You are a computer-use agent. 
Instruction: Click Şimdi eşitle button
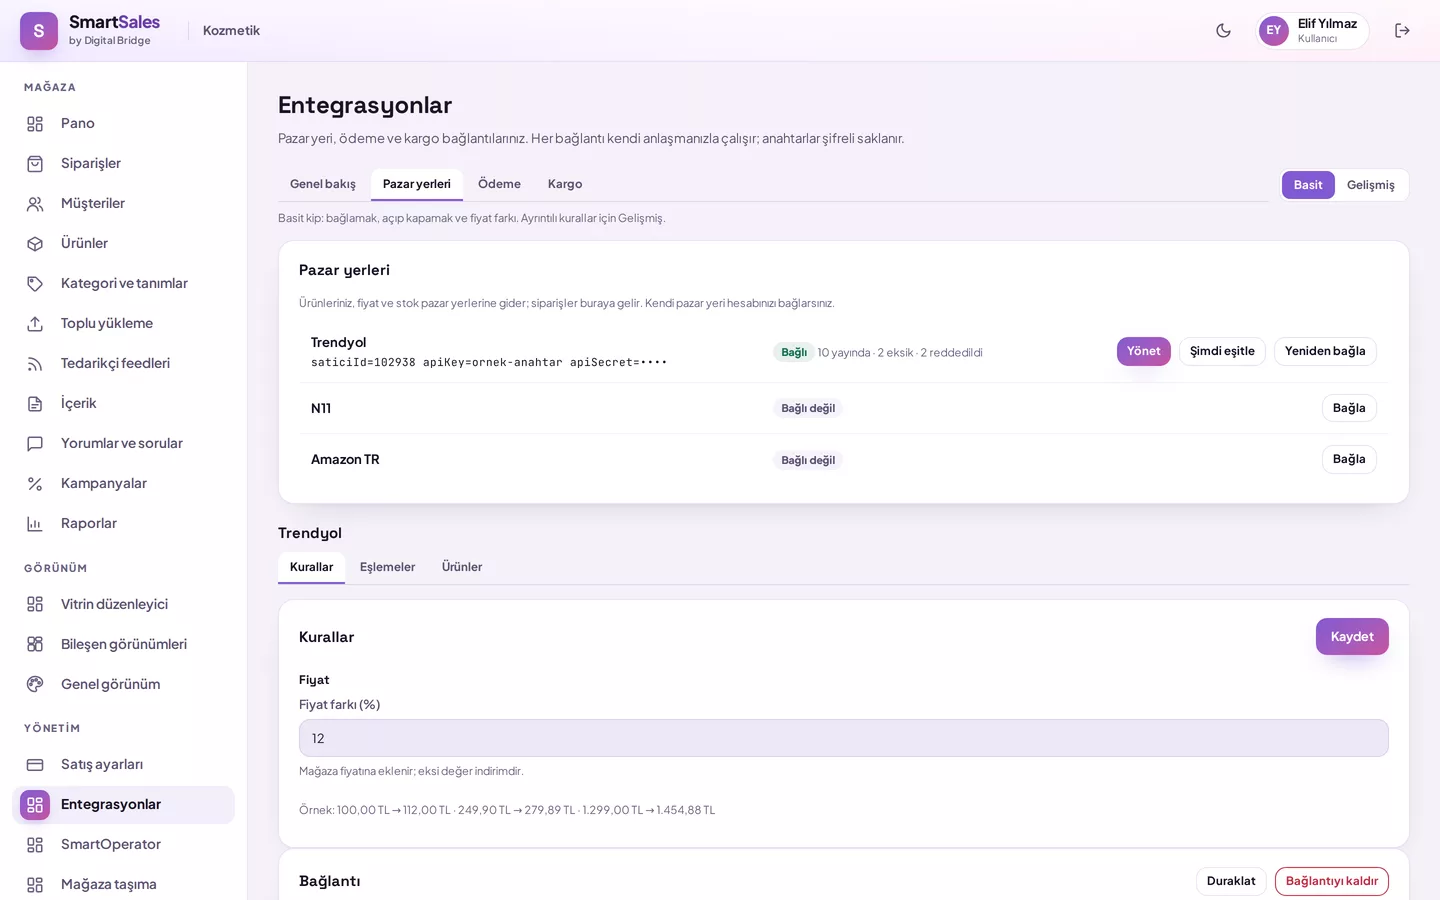pos(1222,351)
